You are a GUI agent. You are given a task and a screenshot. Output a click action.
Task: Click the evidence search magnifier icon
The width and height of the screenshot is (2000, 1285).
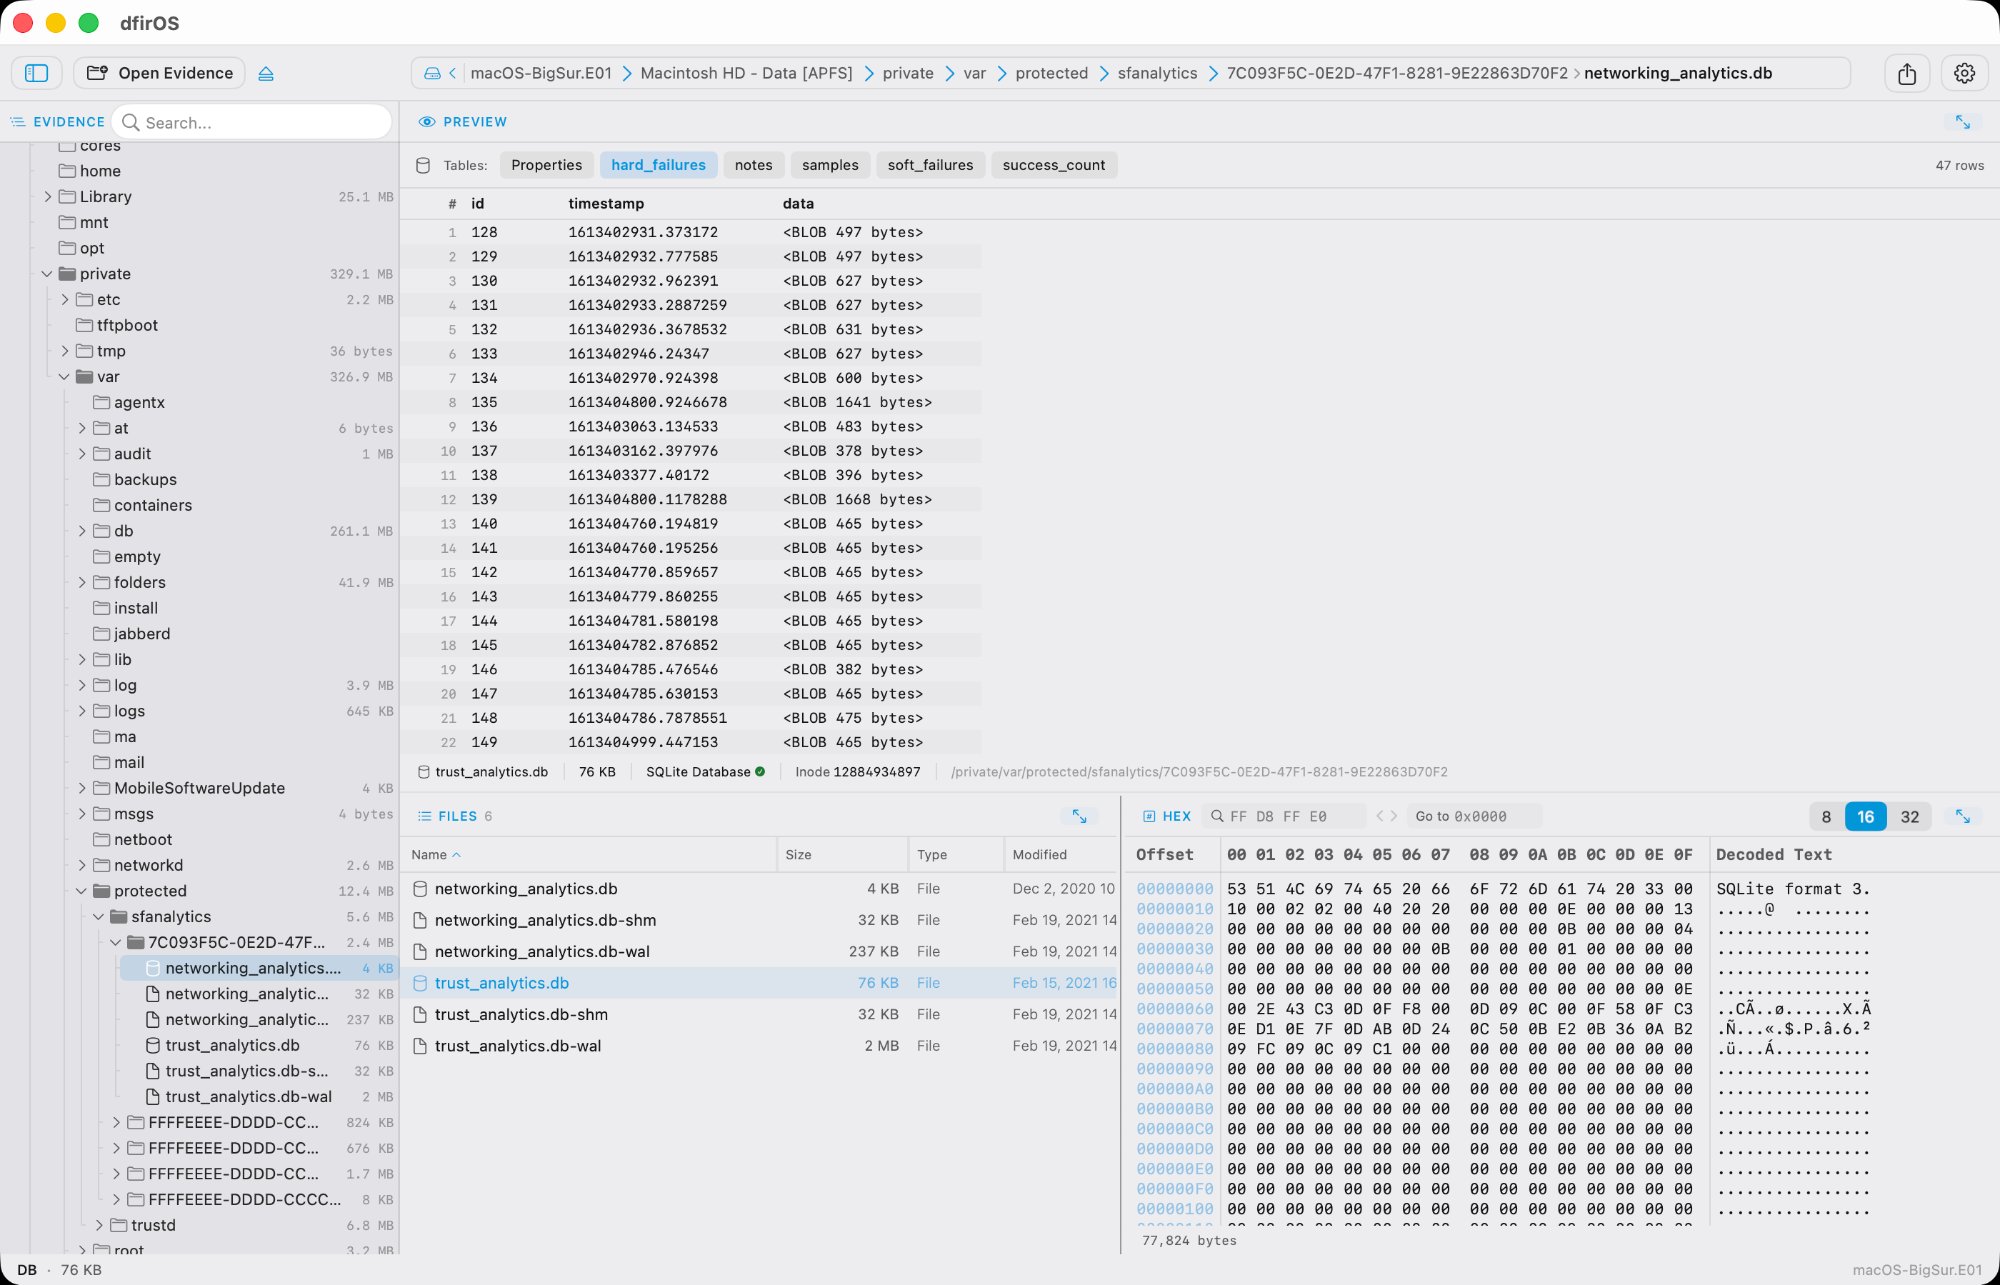133,121
